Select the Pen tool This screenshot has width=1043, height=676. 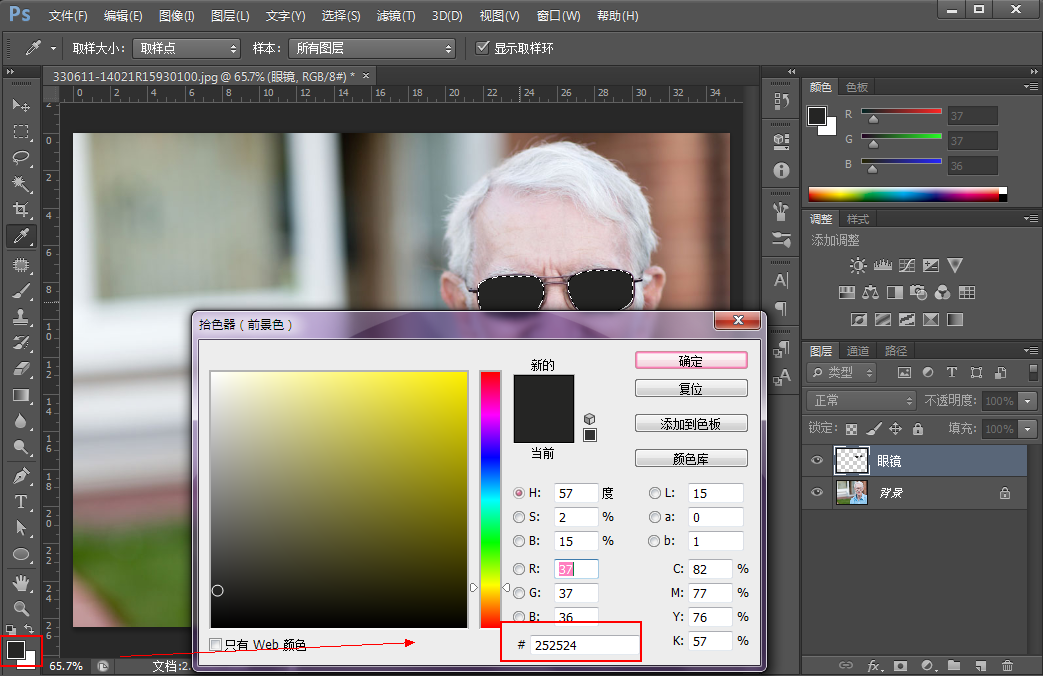tap(21, 476)
